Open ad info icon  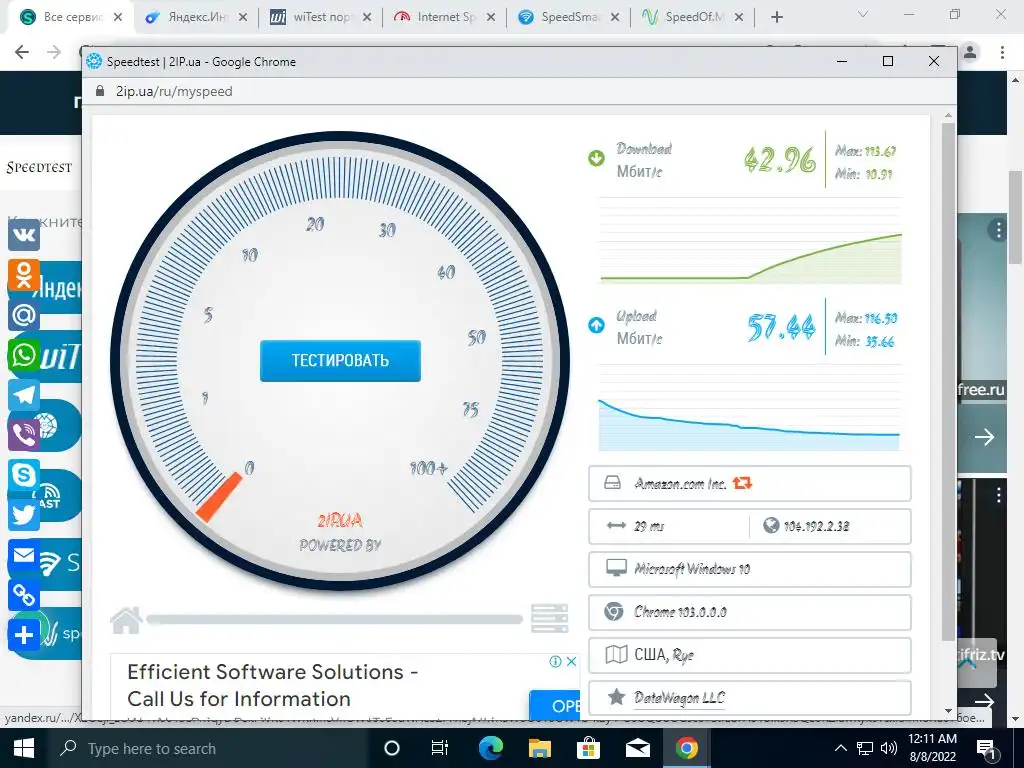555,662
